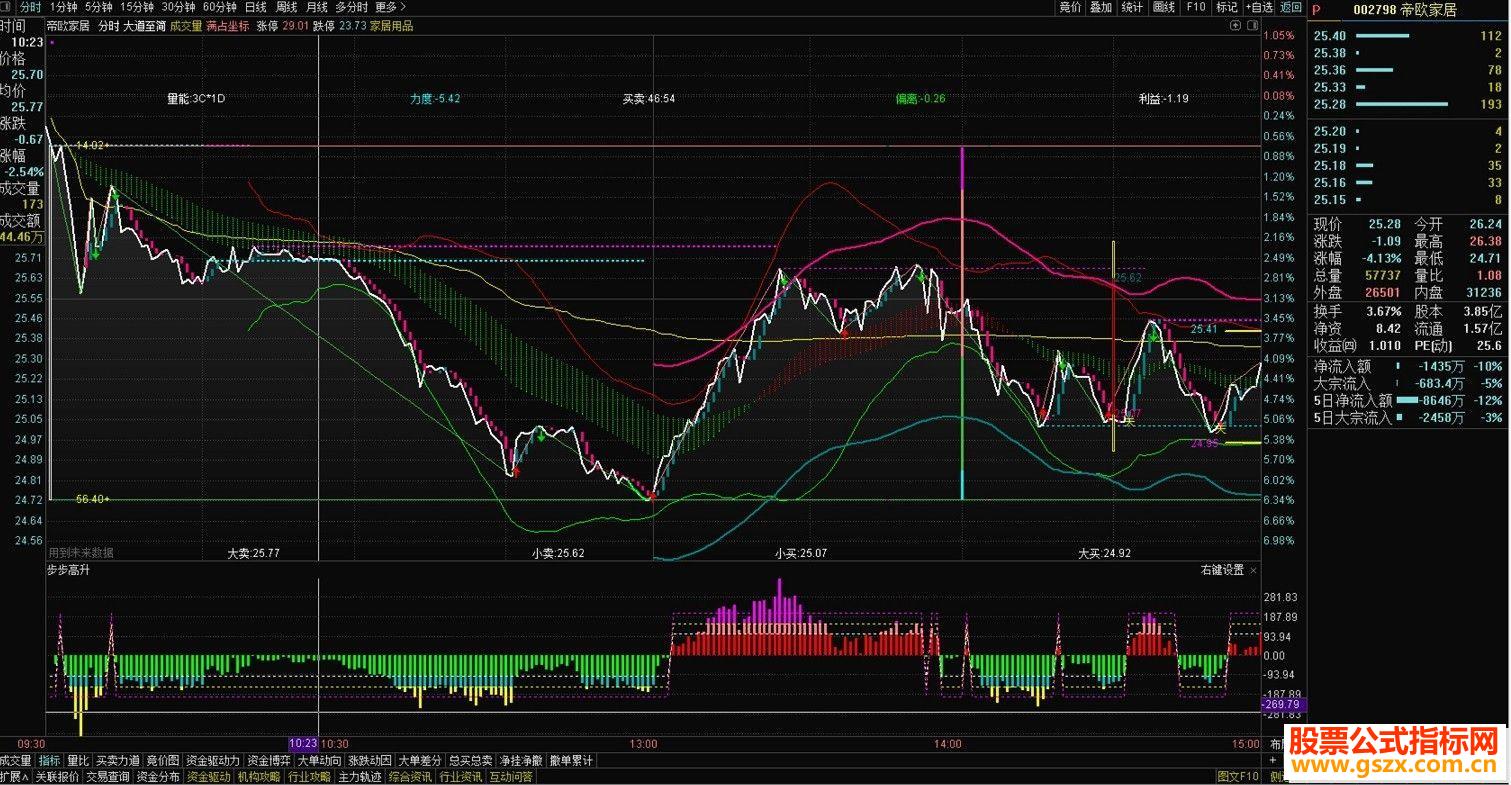Open the 资金分布 tab
The height and width of the screenshot is (785, 1511).
click(158, 776)
